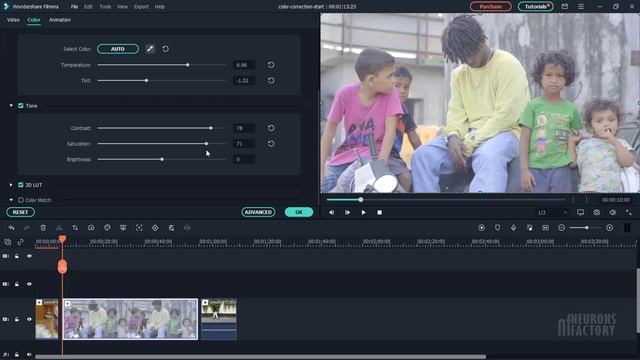Image resolution: width=640 pixels, height=360 pixels.
Task: Click the OK button
Action: 299,212
